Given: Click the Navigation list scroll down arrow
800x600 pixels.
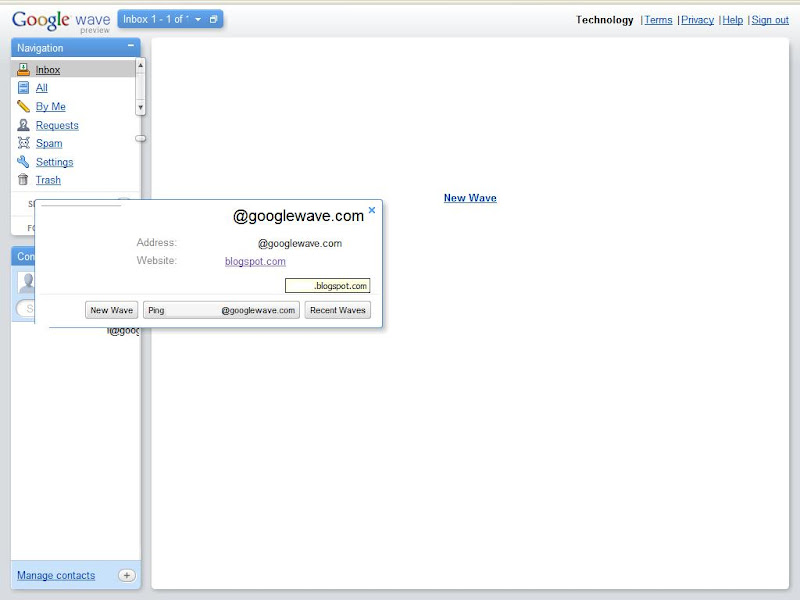Looking at the screenshot, I should click(x=140, y=108).
